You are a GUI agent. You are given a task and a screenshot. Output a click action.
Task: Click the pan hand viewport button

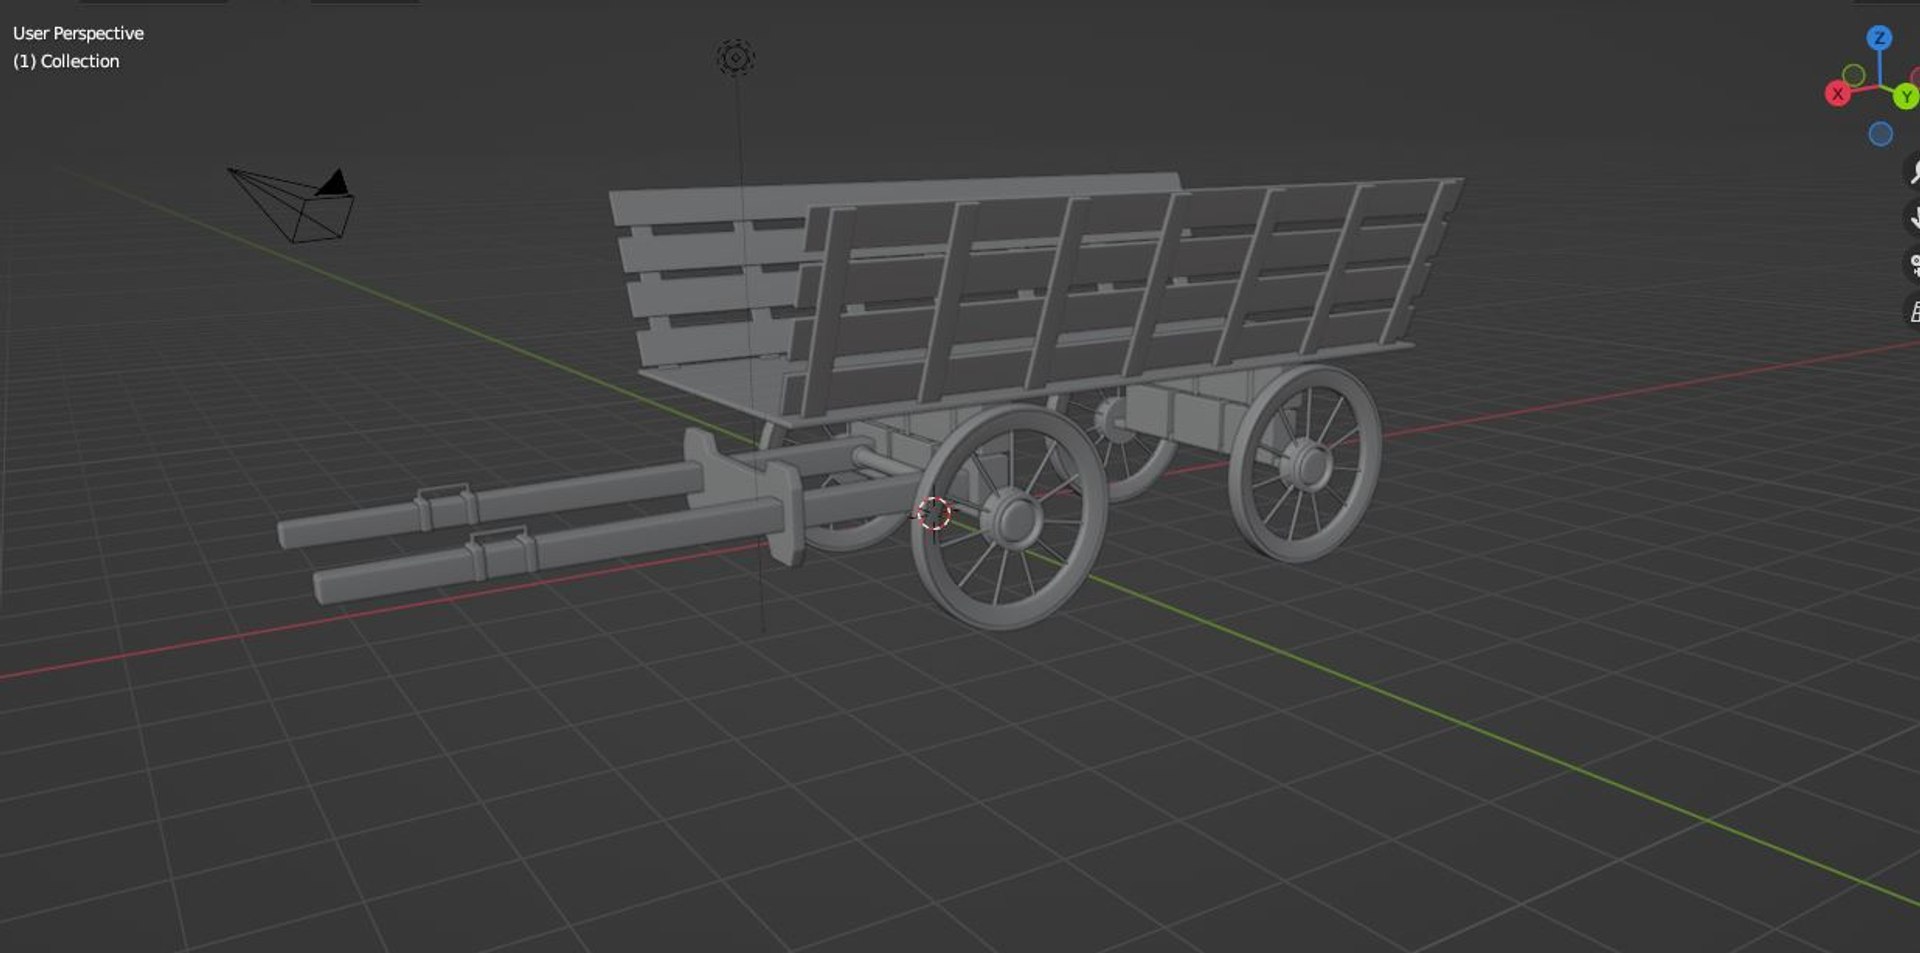point(1912,218)
